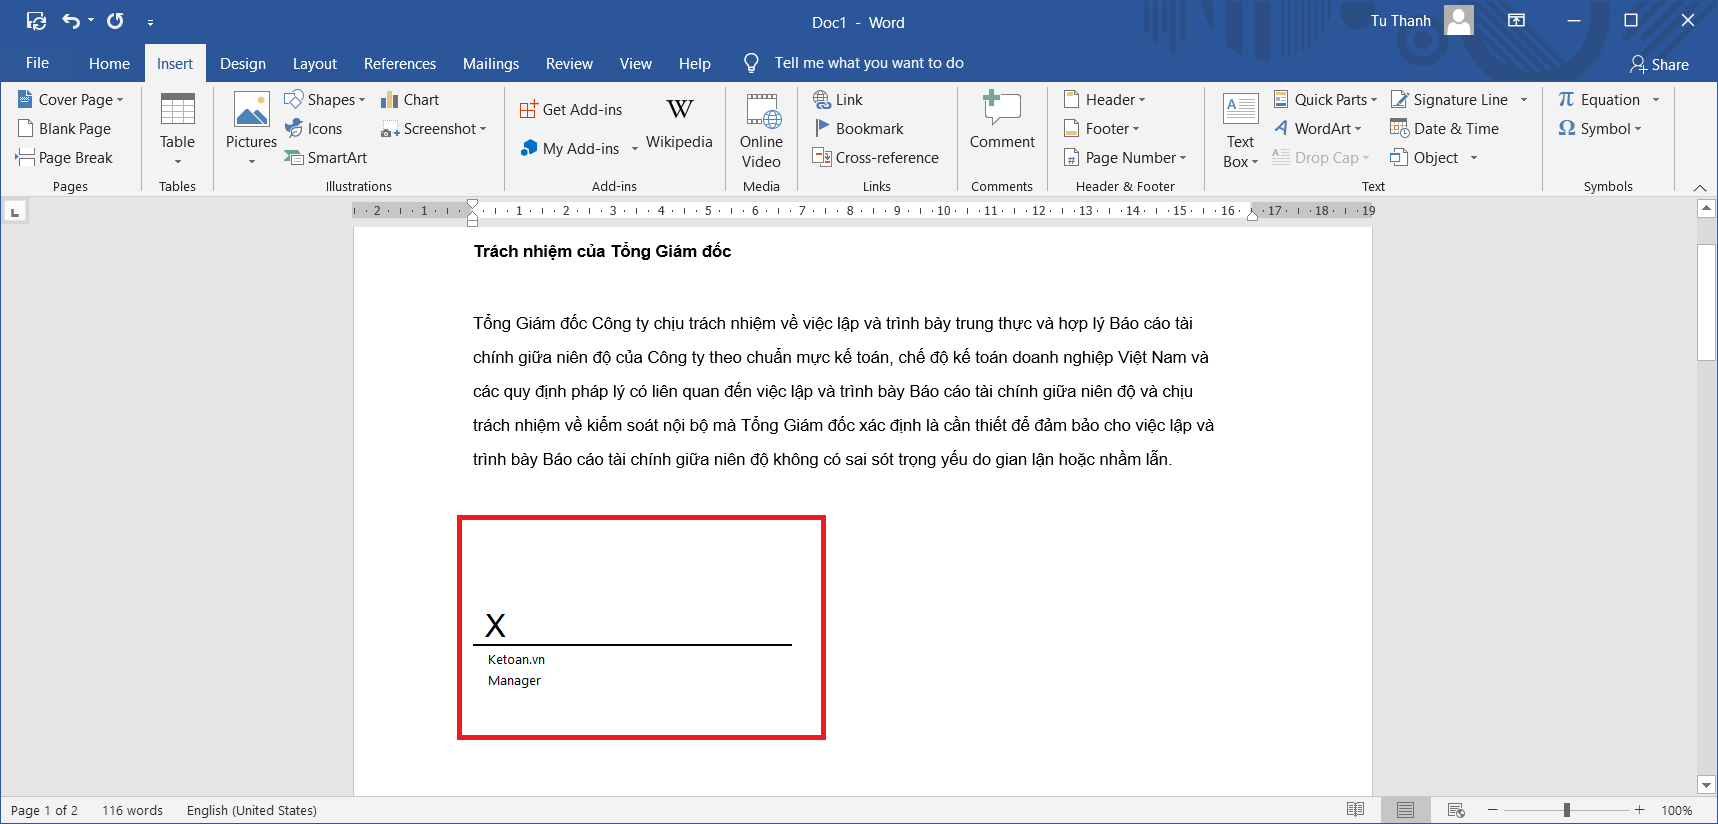
Task: Insert a Page Break
Action: pos(65,158)
